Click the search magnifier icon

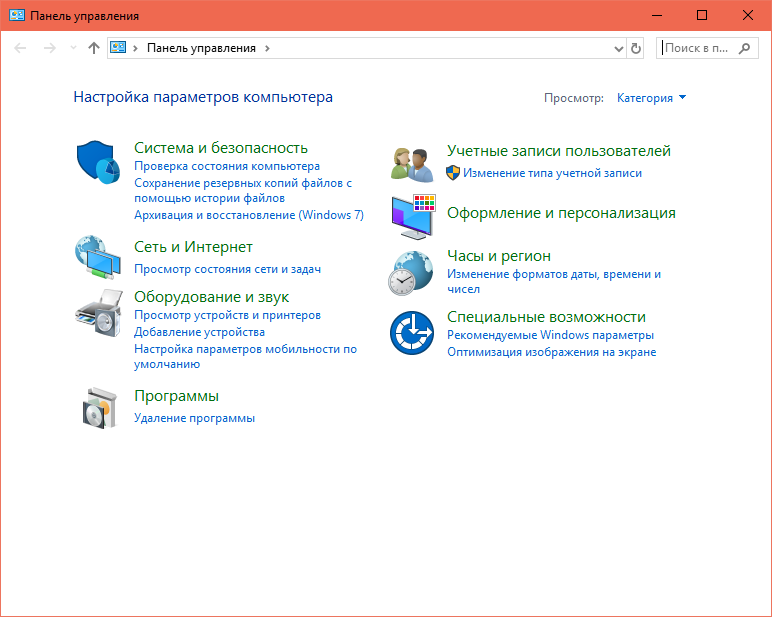pyautogui.click(x=744, y=48)
